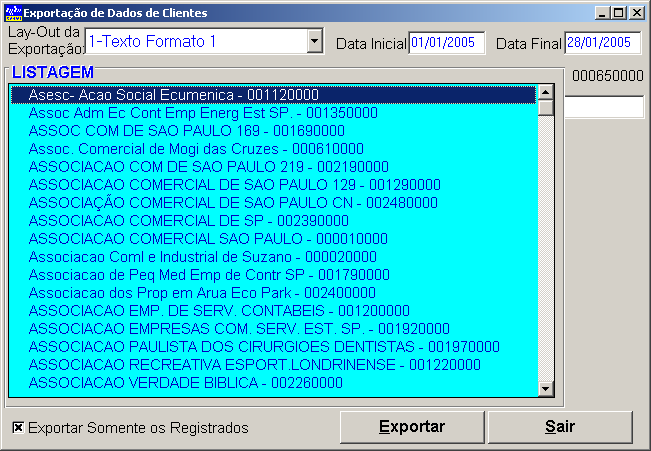Select Assoc Adm Ec Cont Emp Energ row
The image size is (651, 451).
pyautogui.click(x=273, y=113)
